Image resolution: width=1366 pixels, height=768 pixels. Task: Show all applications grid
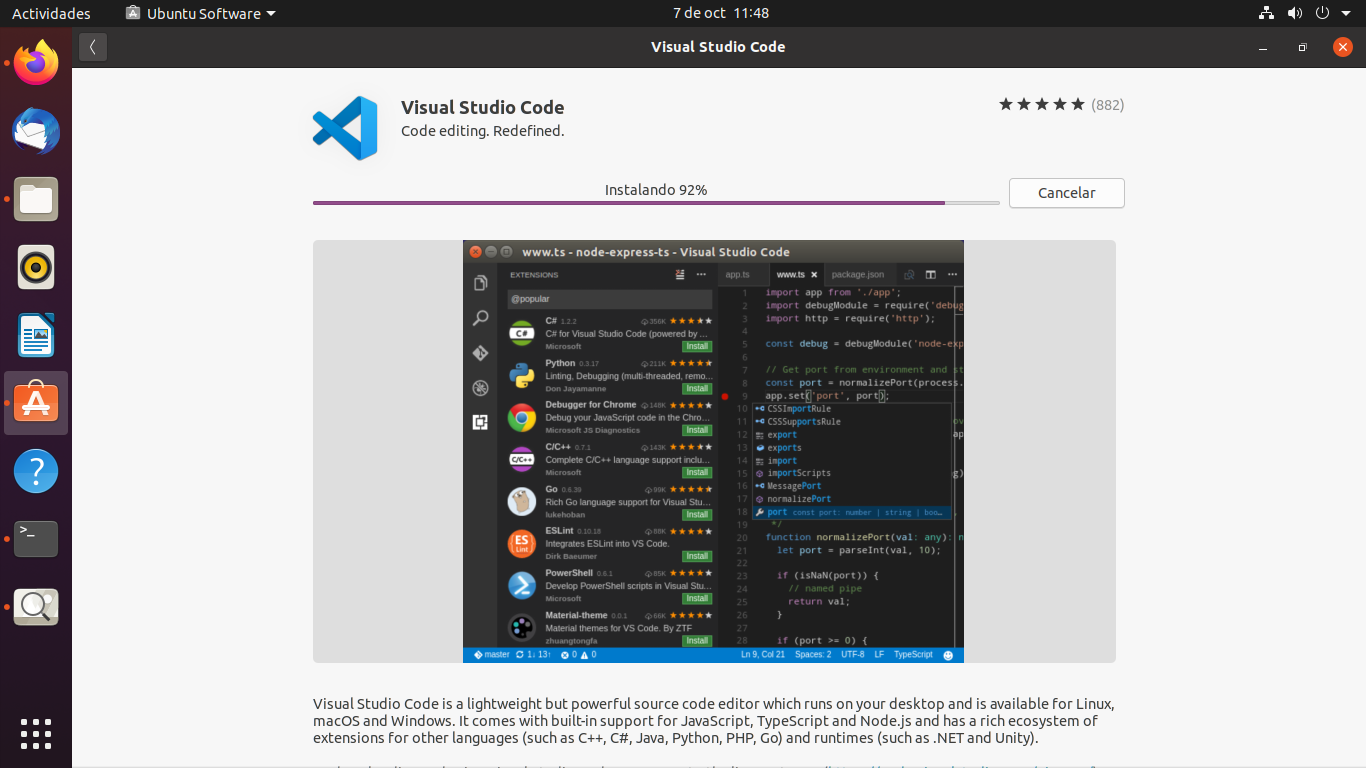[x=36, y=733]
